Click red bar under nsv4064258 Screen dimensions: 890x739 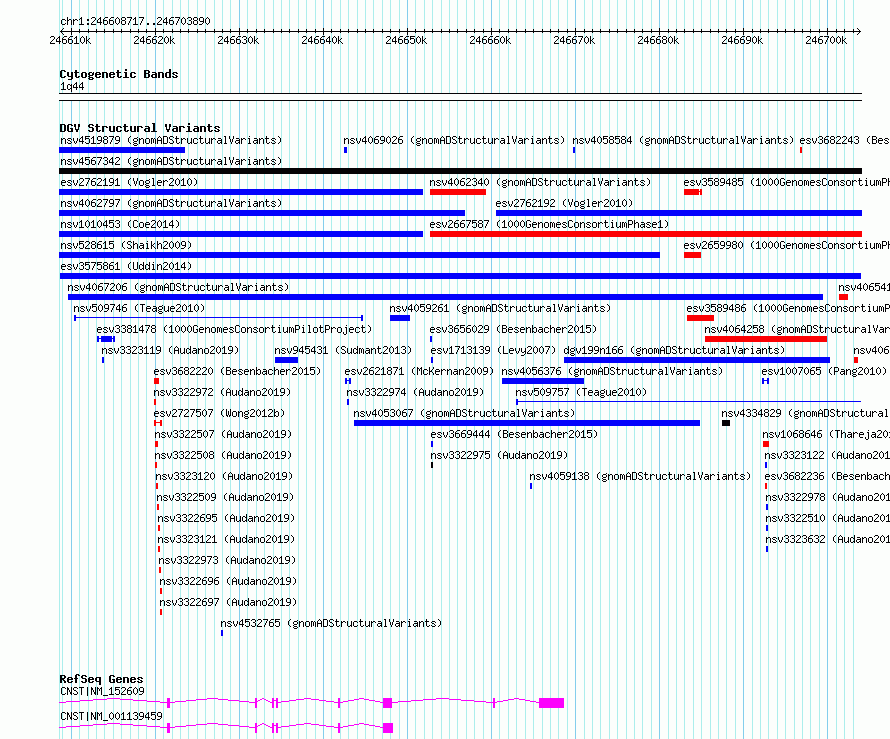(766, 339)
